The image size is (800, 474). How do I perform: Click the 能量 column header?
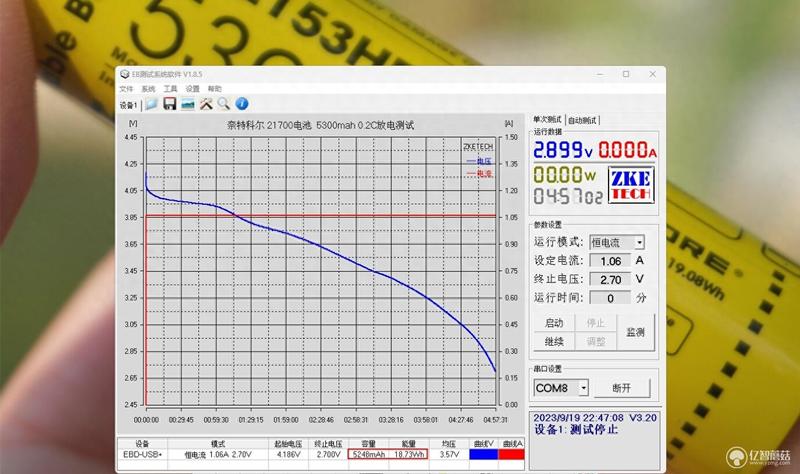pos(409,444)
